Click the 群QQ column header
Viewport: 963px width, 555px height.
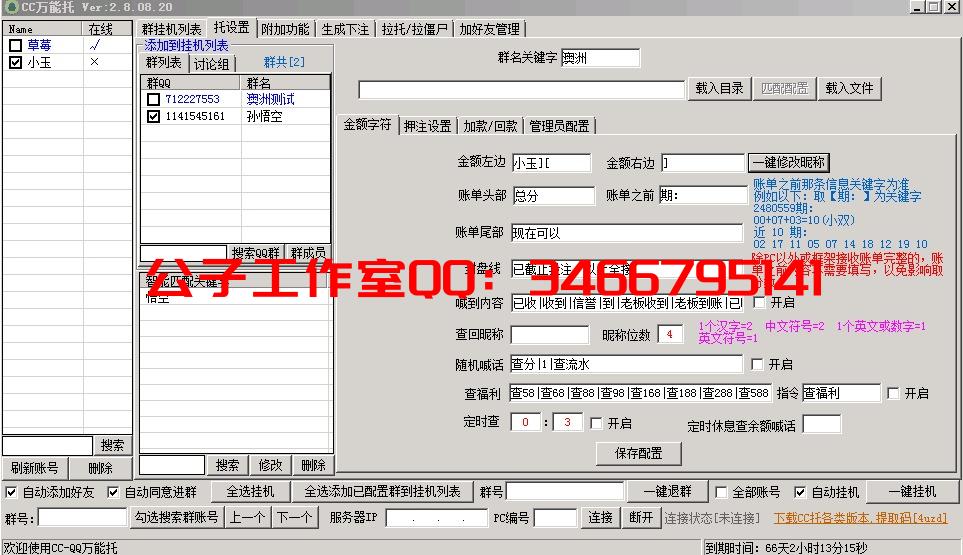tap(190, 83)
